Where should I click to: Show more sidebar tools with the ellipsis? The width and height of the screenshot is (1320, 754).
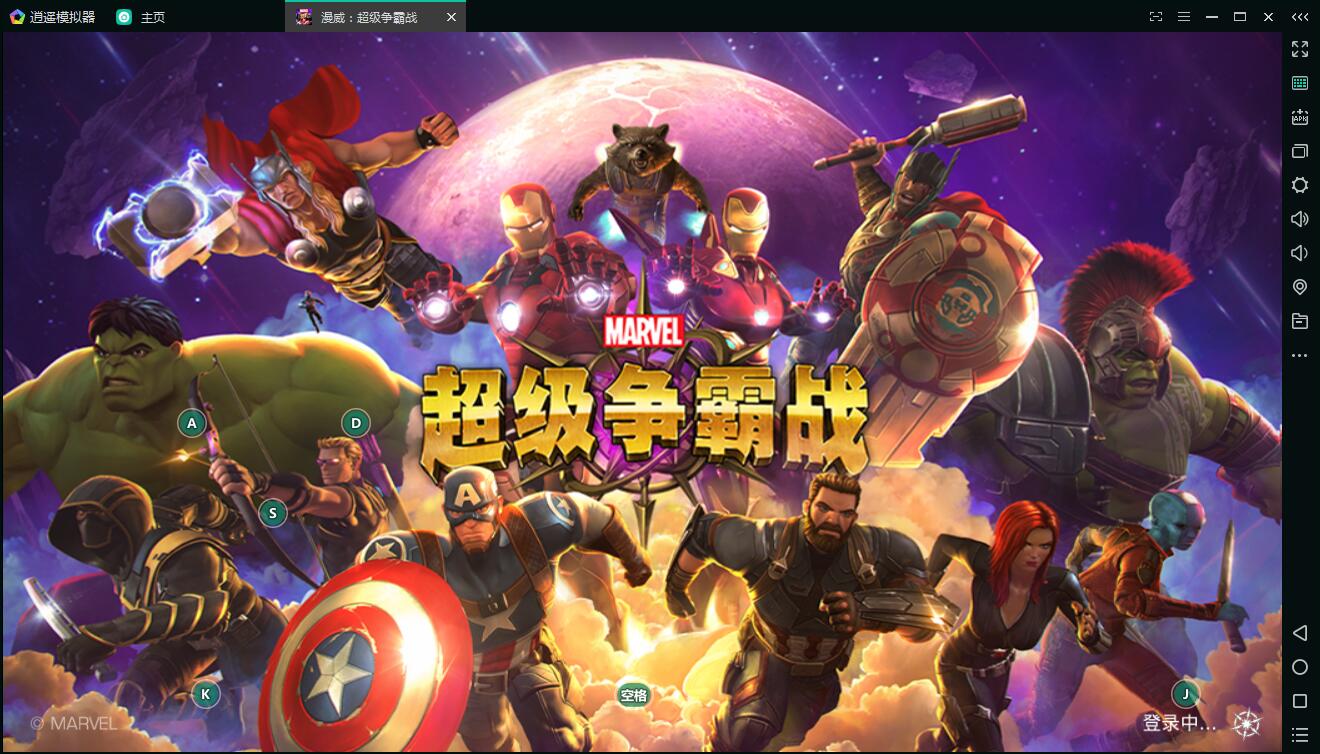point(1300,355)
